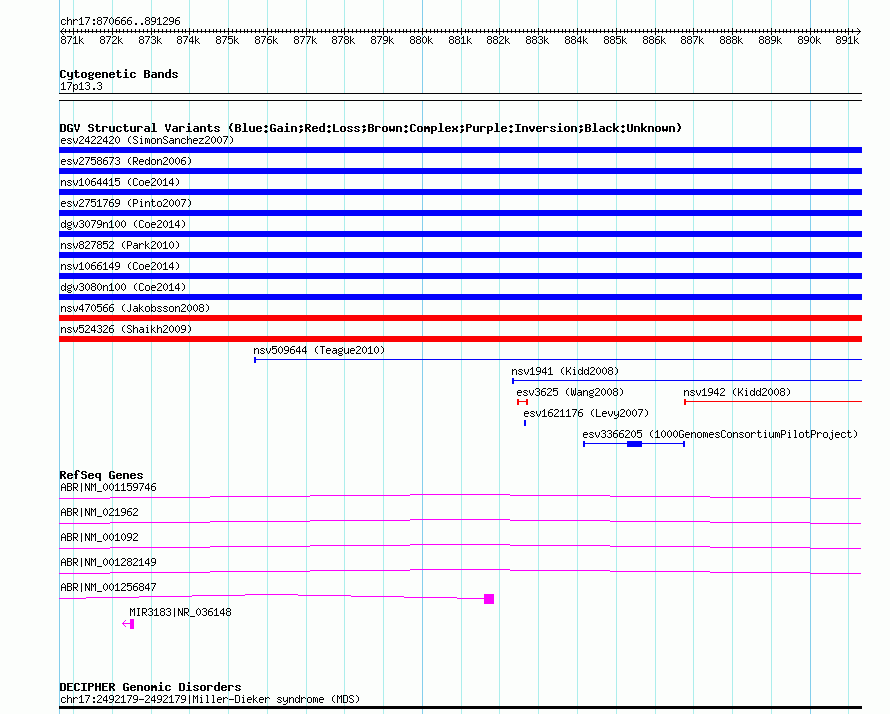The height and width of the screenshot is (714, 890).
Task: Click the red nsv470566 loss variant bar
Action: coord(460,318)
